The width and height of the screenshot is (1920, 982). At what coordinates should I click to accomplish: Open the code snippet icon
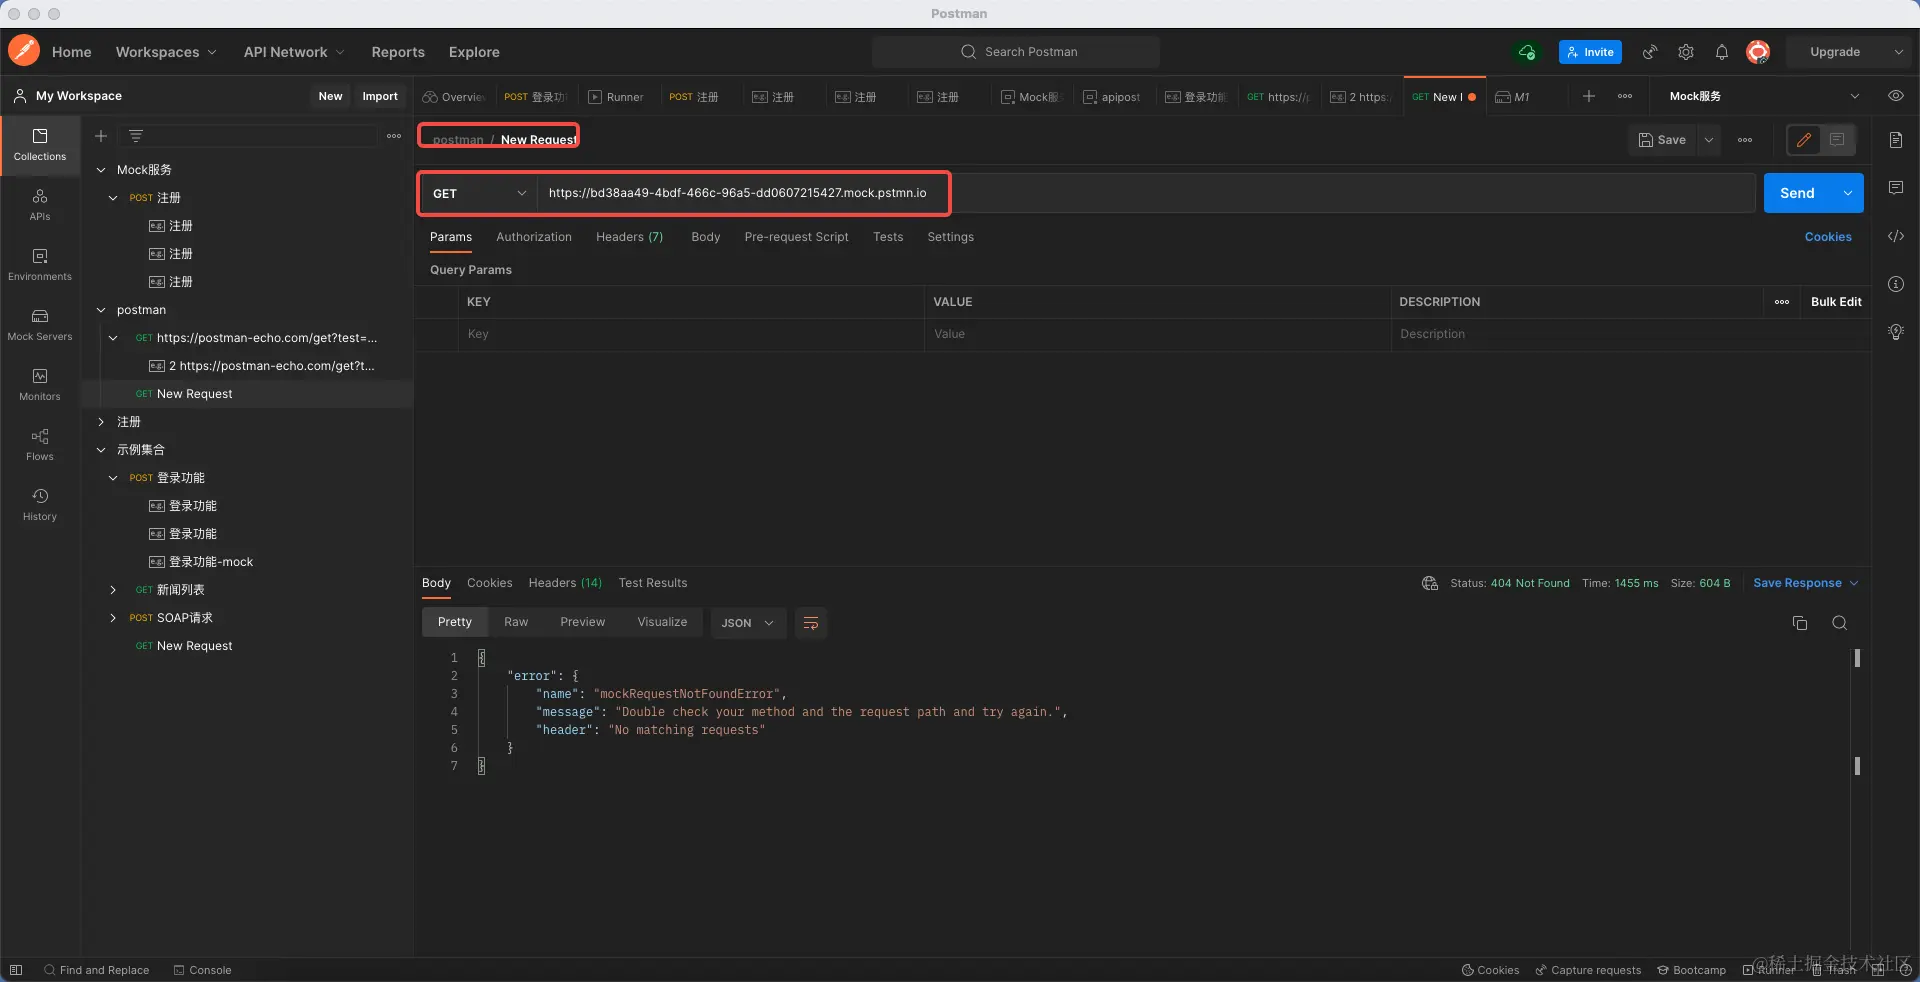pos(1896,236)
